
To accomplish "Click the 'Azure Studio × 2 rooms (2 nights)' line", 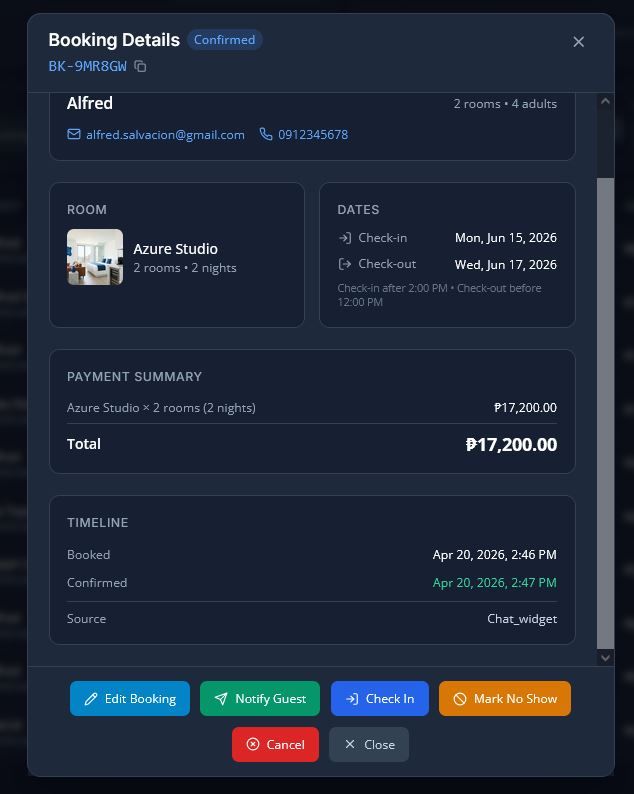I will (x=161, y=408).
